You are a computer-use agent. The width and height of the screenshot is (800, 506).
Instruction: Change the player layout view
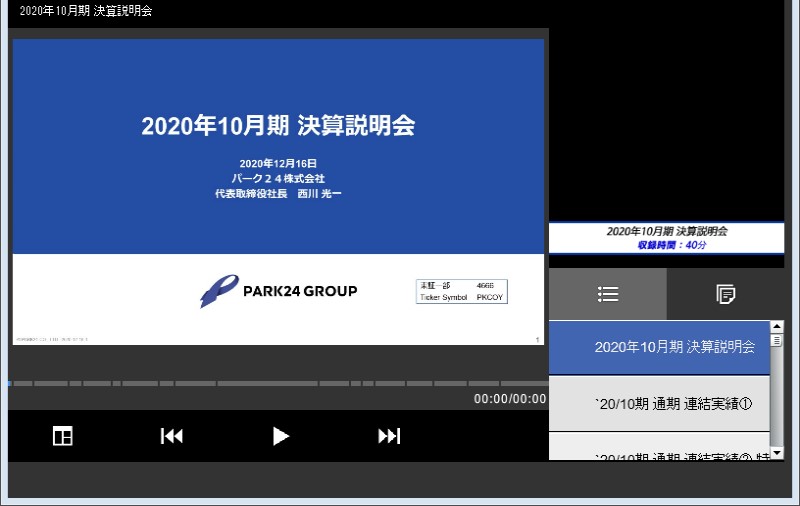click(63, 436)
